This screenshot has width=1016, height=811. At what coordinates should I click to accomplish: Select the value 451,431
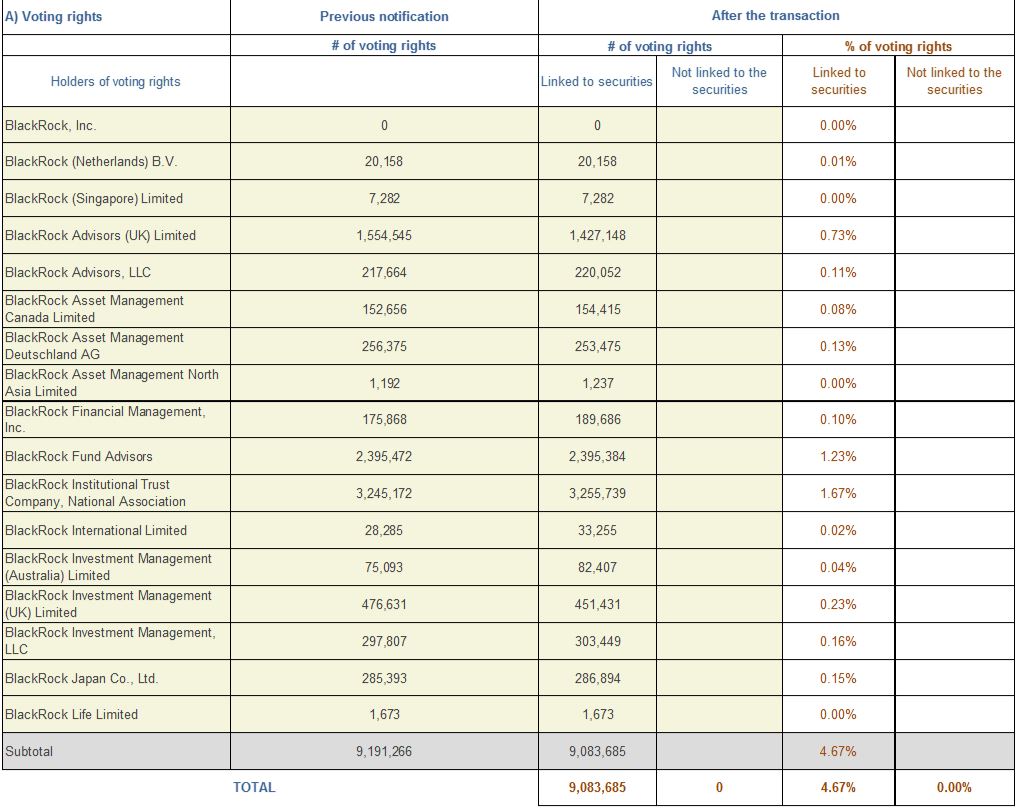click(597, 604)
